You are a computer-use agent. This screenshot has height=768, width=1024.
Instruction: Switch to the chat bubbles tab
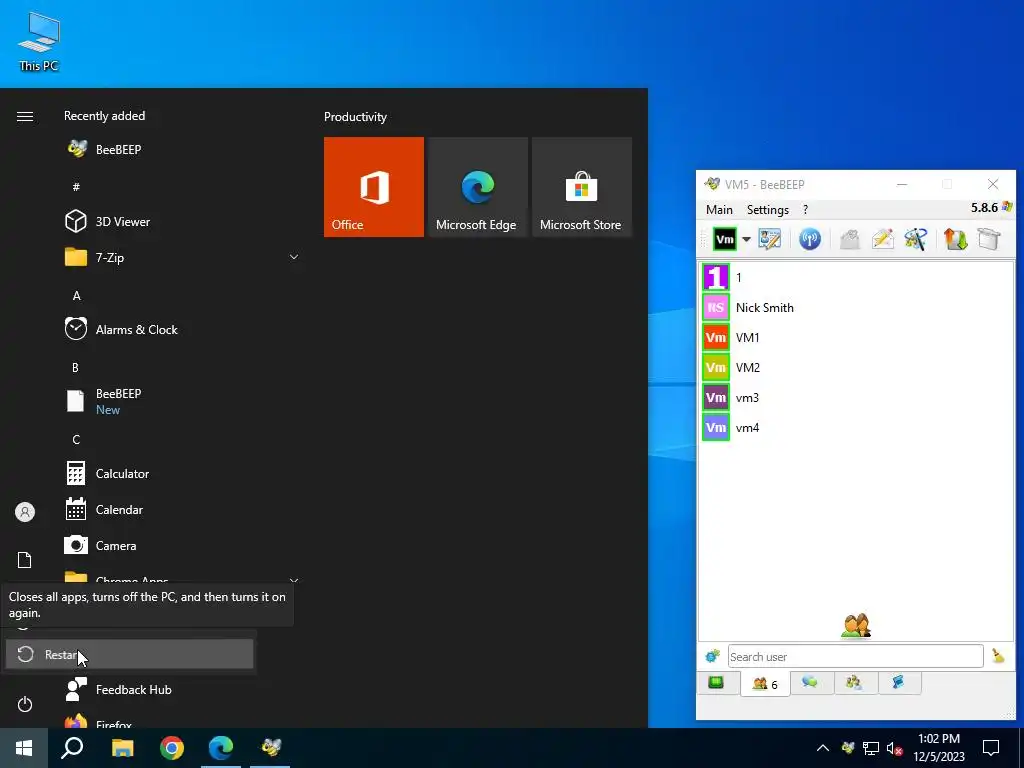point(810,683)
